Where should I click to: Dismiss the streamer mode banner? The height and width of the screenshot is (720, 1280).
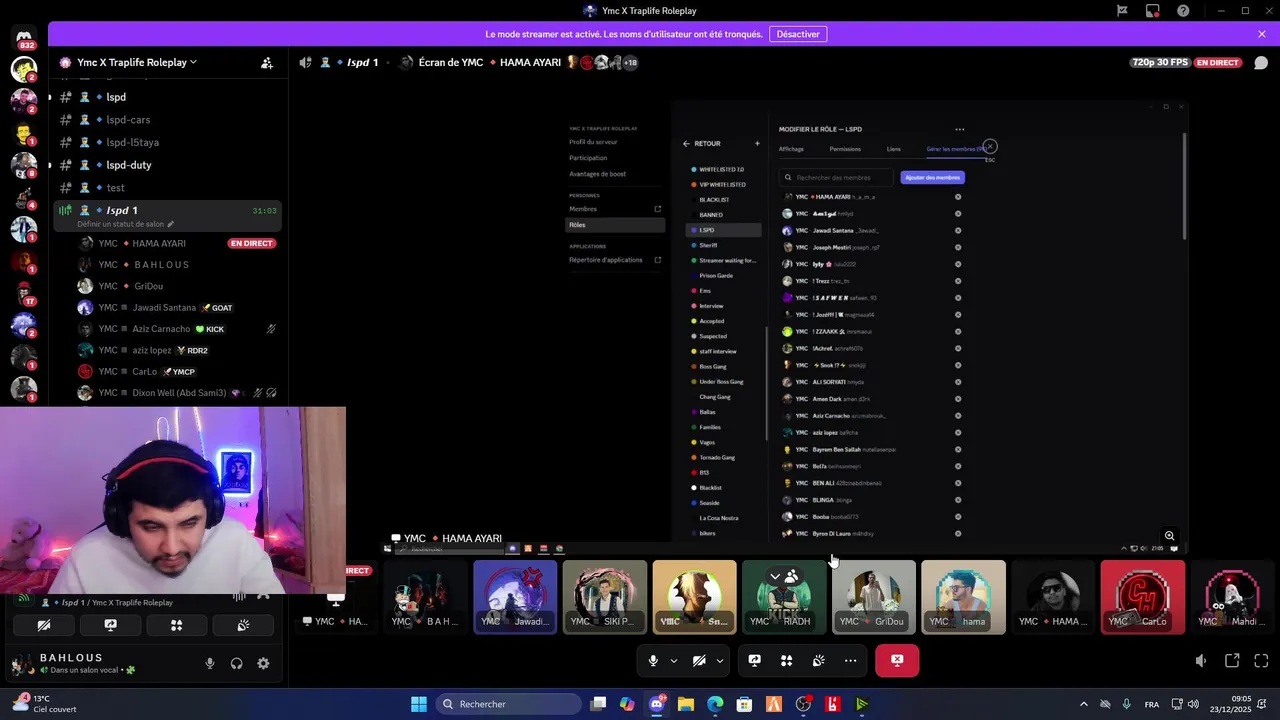click(x=1262, y=34)
